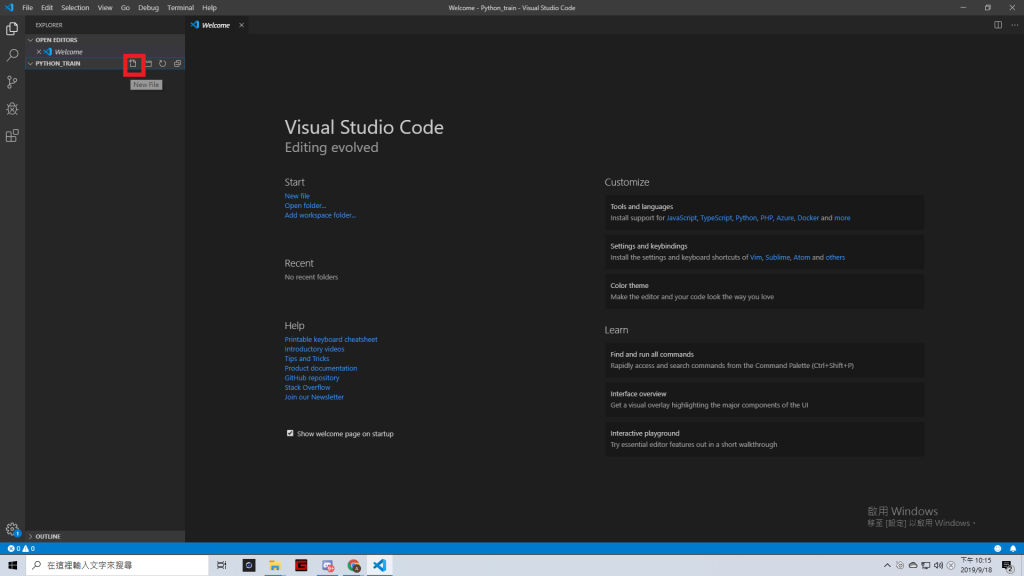Open Google Chrome from taskbar
Image resolution: width=1024 pixels, height=576 pixels.
point(354,566)
